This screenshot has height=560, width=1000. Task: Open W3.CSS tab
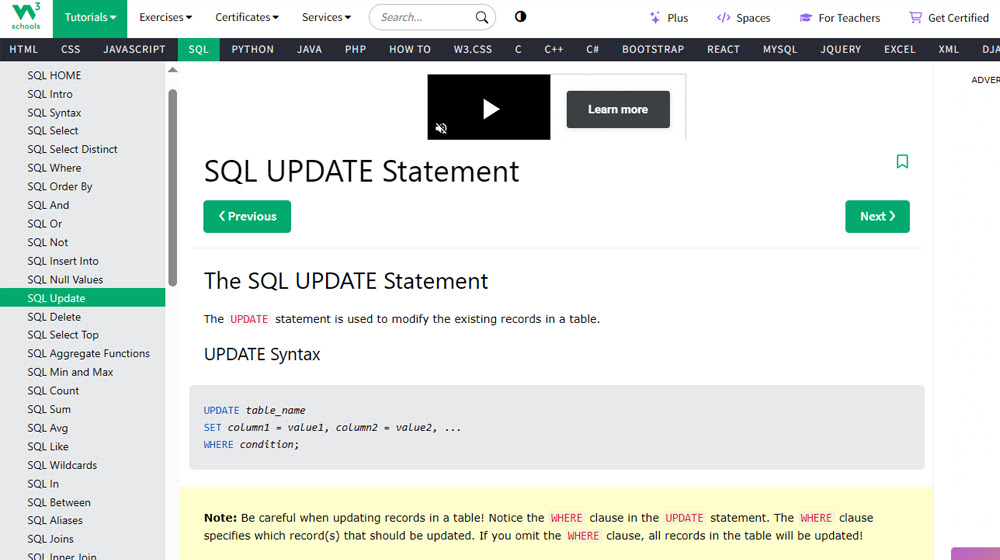pos(473,49)
